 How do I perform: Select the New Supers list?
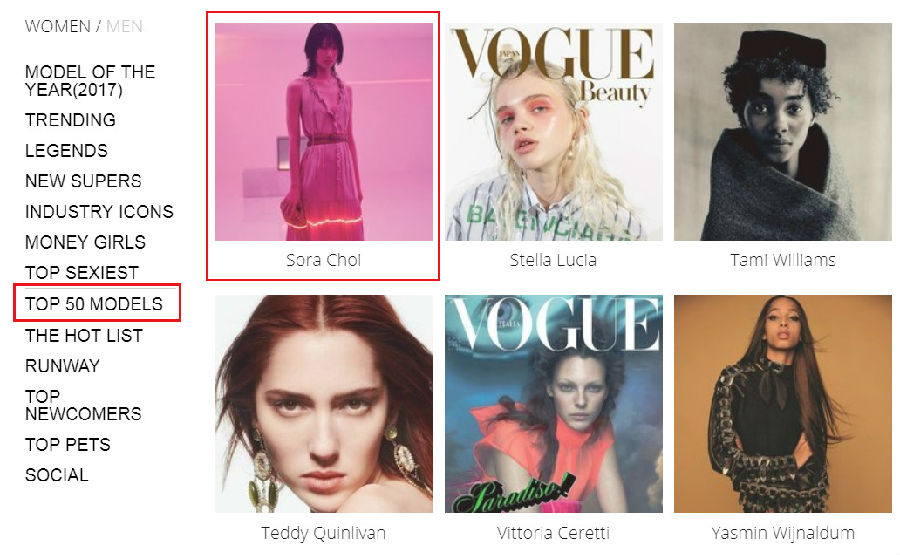[83, 181]
